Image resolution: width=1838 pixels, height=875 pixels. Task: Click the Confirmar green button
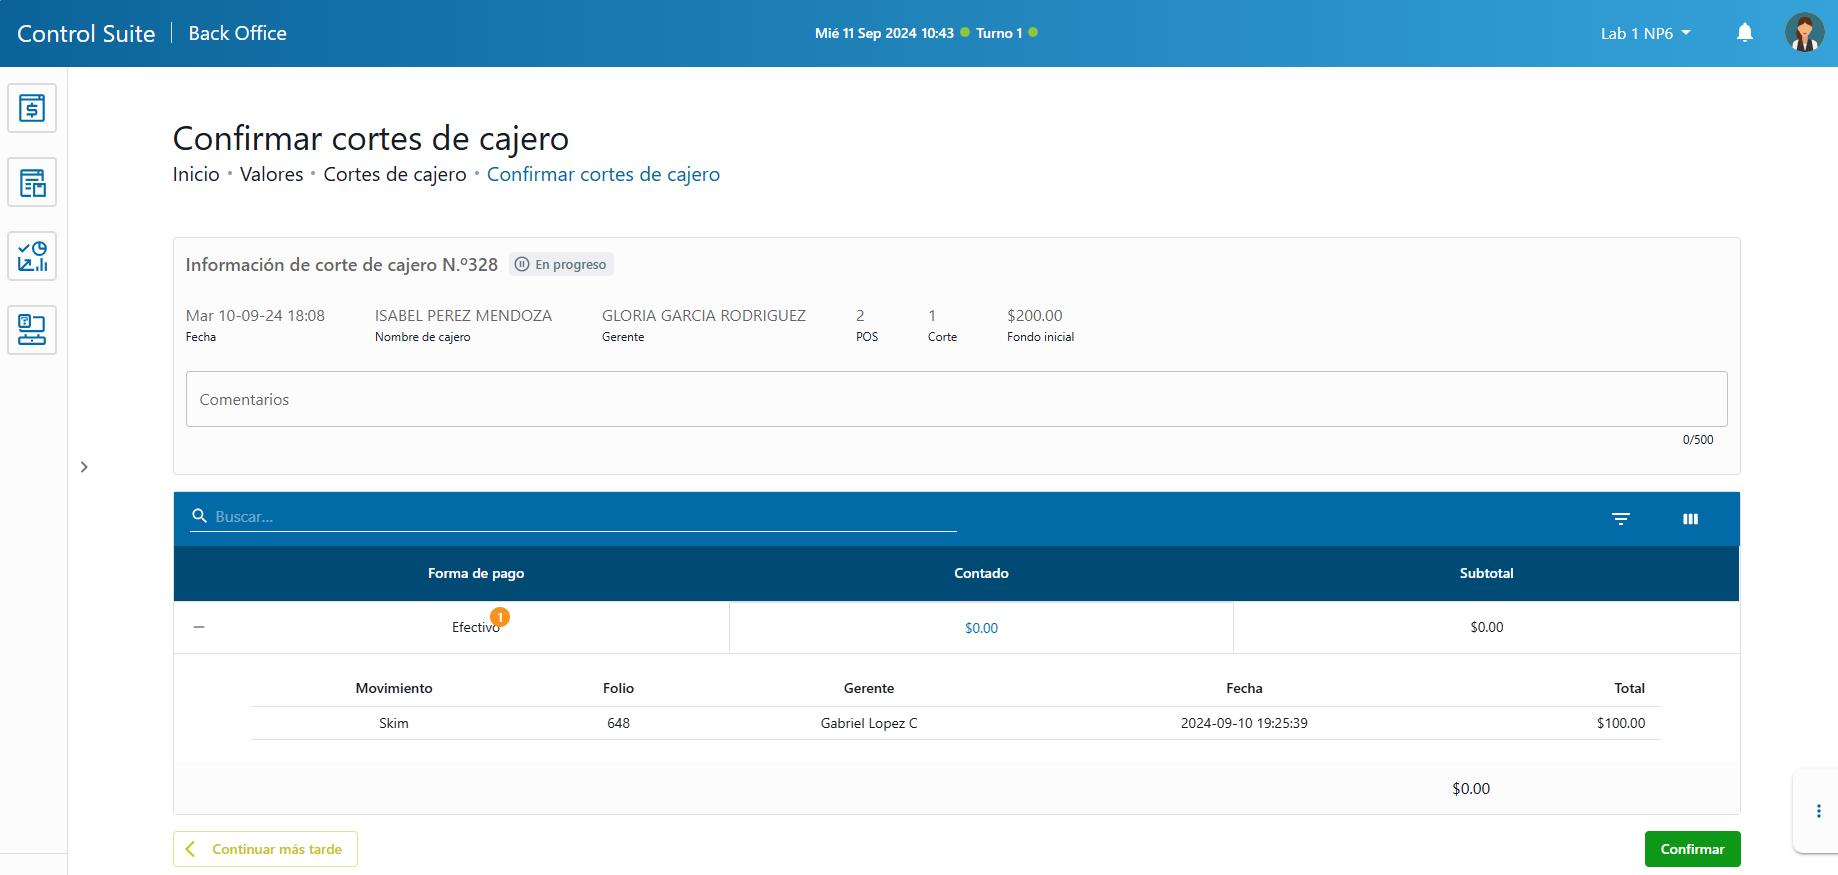tap(1692, 849)
